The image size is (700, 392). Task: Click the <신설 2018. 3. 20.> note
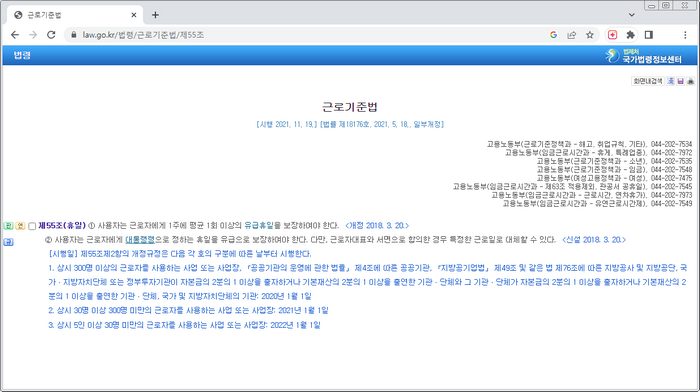point(594,240)
